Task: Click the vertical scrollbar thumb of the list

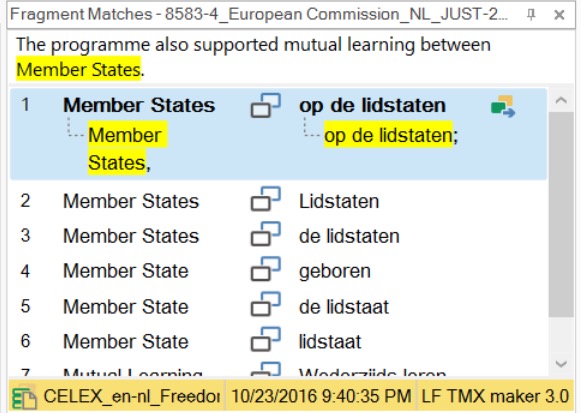Action: tap(561, 214)
